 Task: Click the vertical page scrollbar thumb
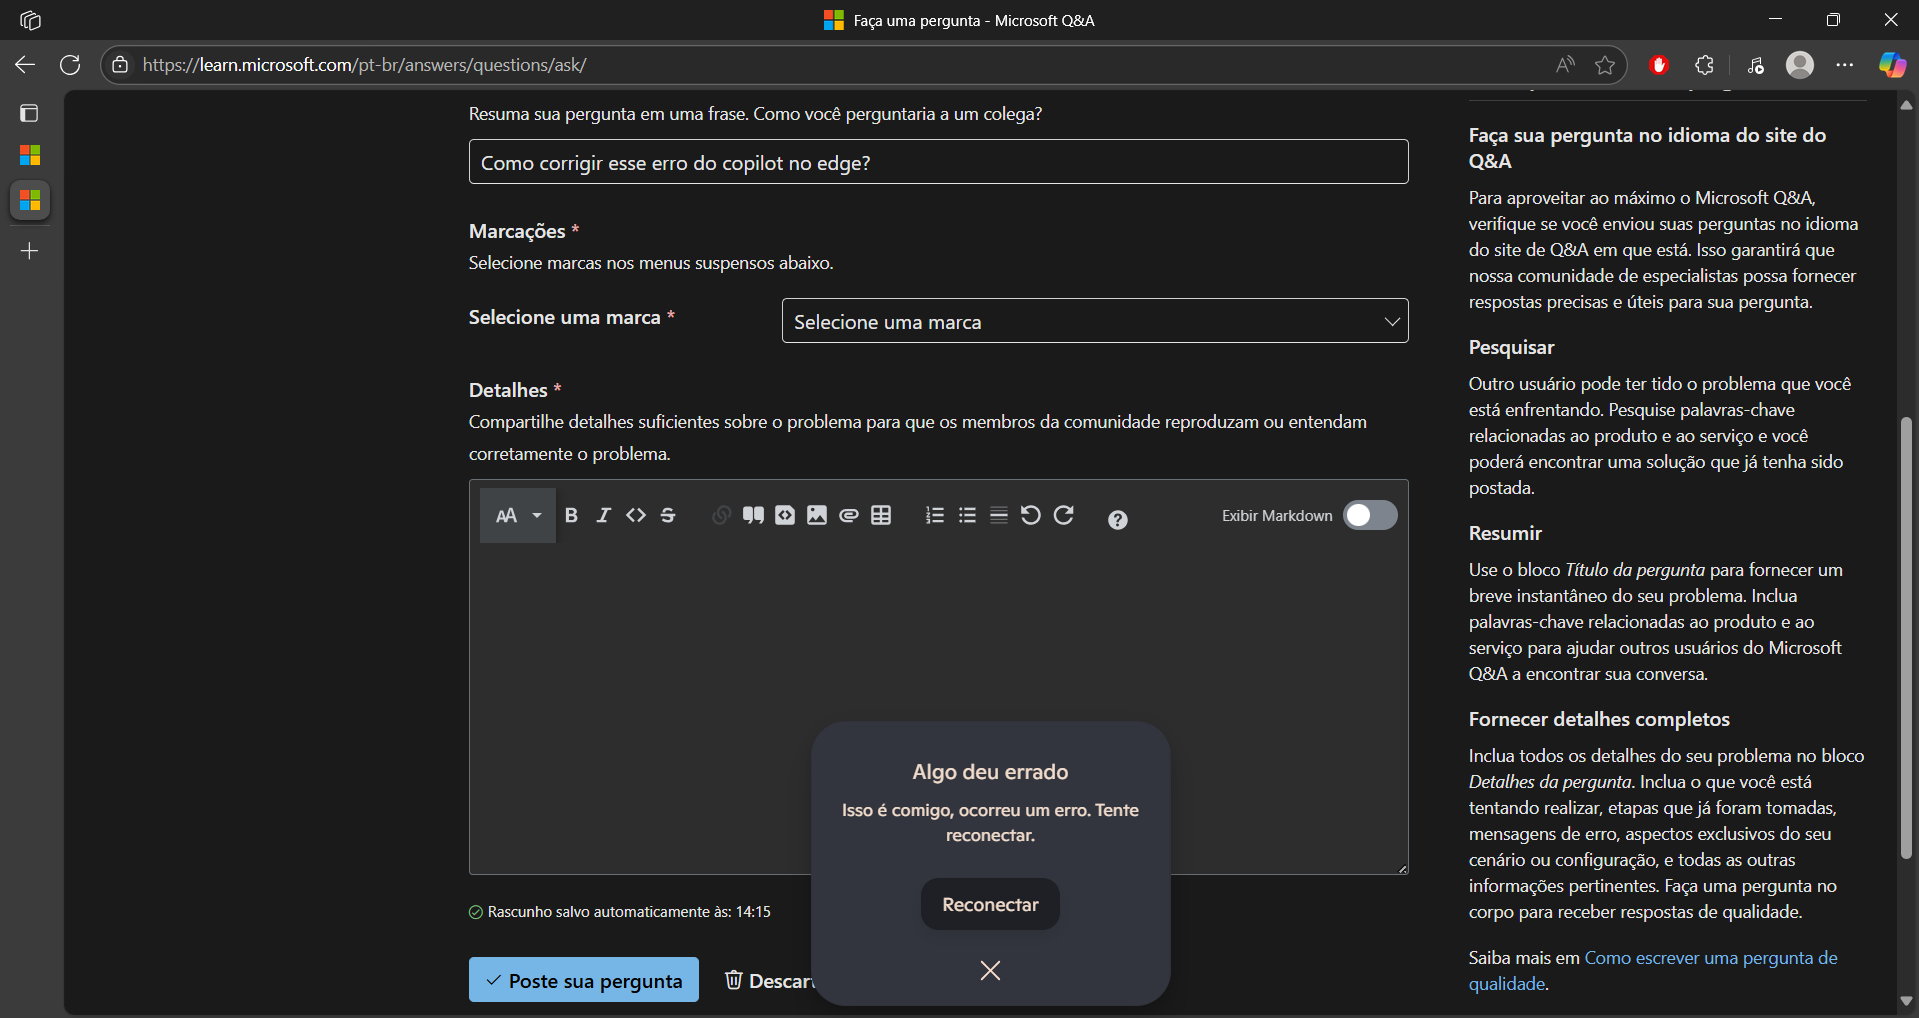click(1906, 637)
